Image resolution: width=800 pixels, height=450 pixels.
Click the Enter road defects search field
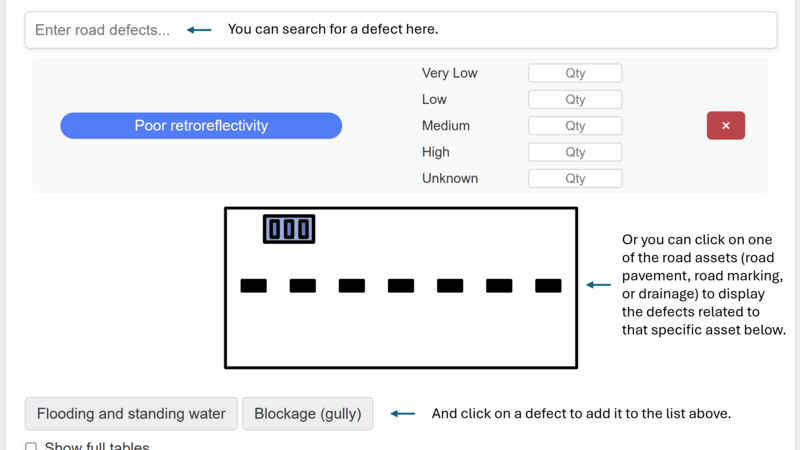pyautogui.click(x=400, y=30)
